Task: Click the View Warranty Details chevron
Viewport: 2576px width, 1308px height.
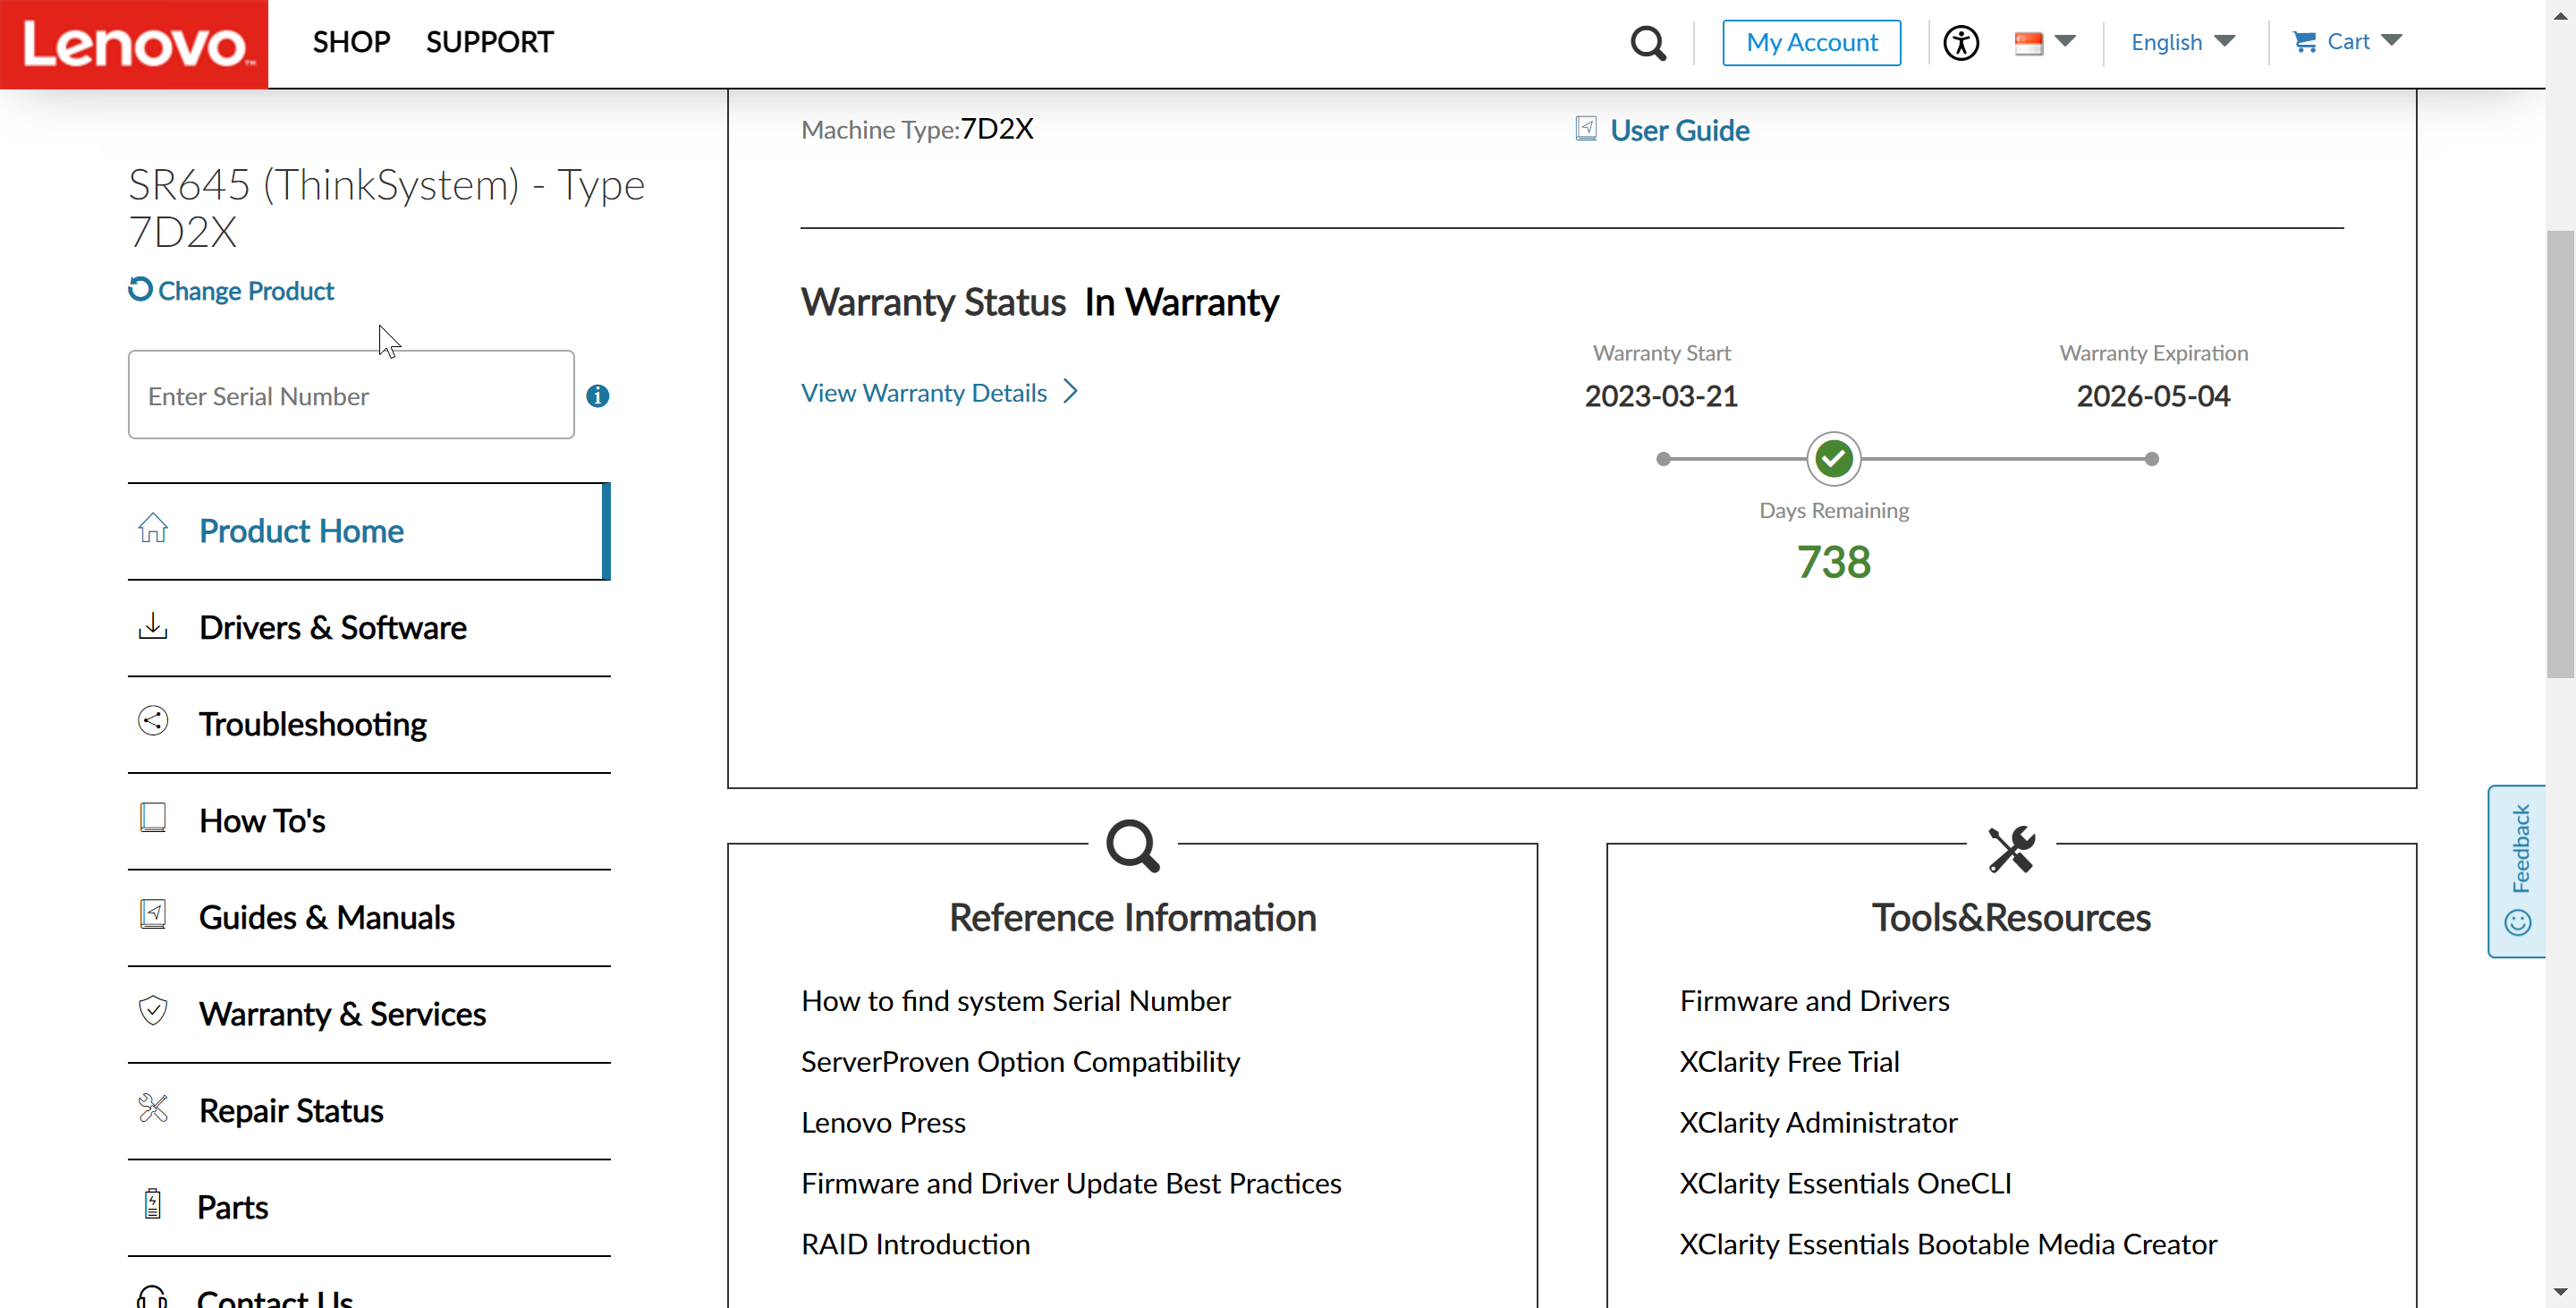Action: tap(1071, 391)
